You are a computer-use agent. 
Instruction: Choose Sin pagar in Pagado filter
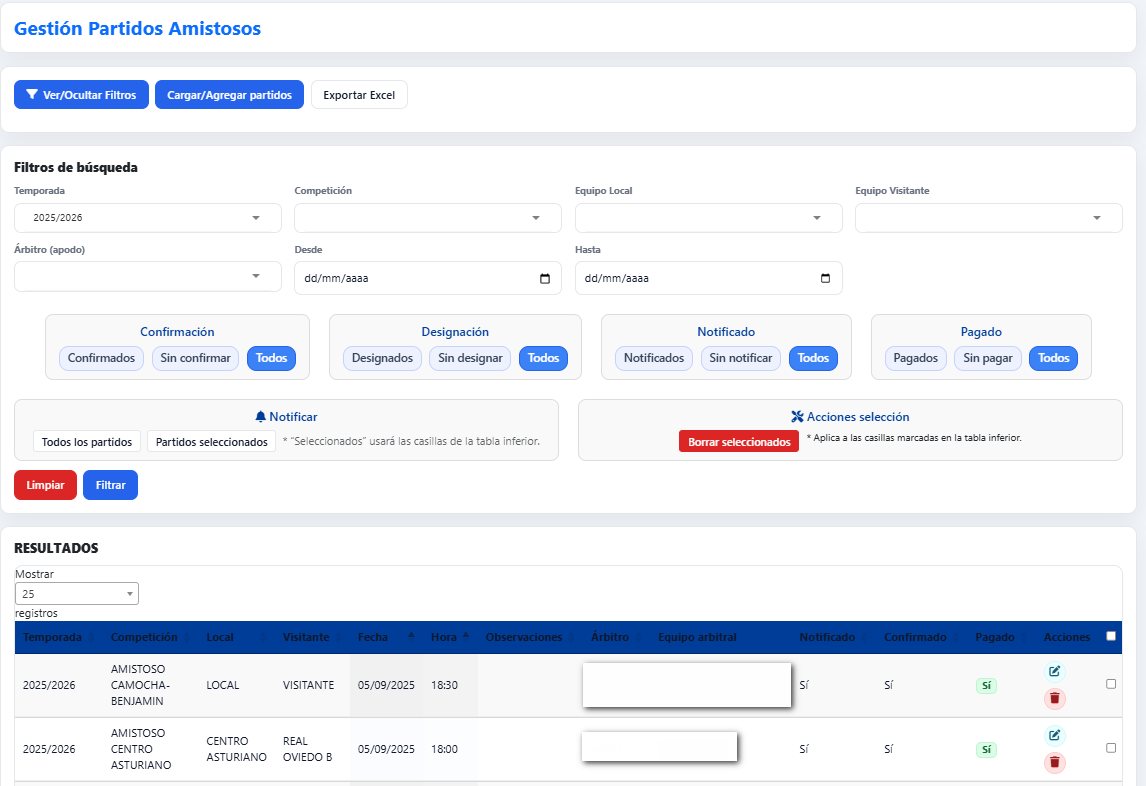coord(988,358)
